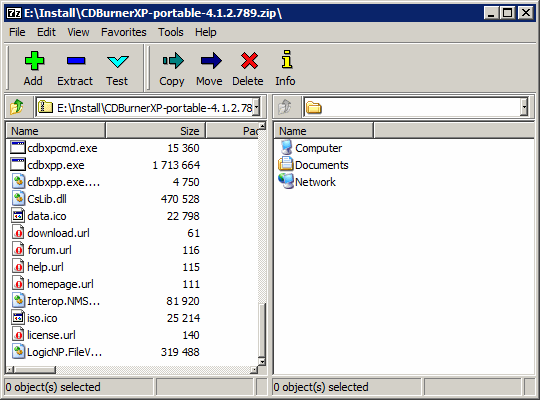Open the Favorites menu
540x400 pixels.
point(124,32)
